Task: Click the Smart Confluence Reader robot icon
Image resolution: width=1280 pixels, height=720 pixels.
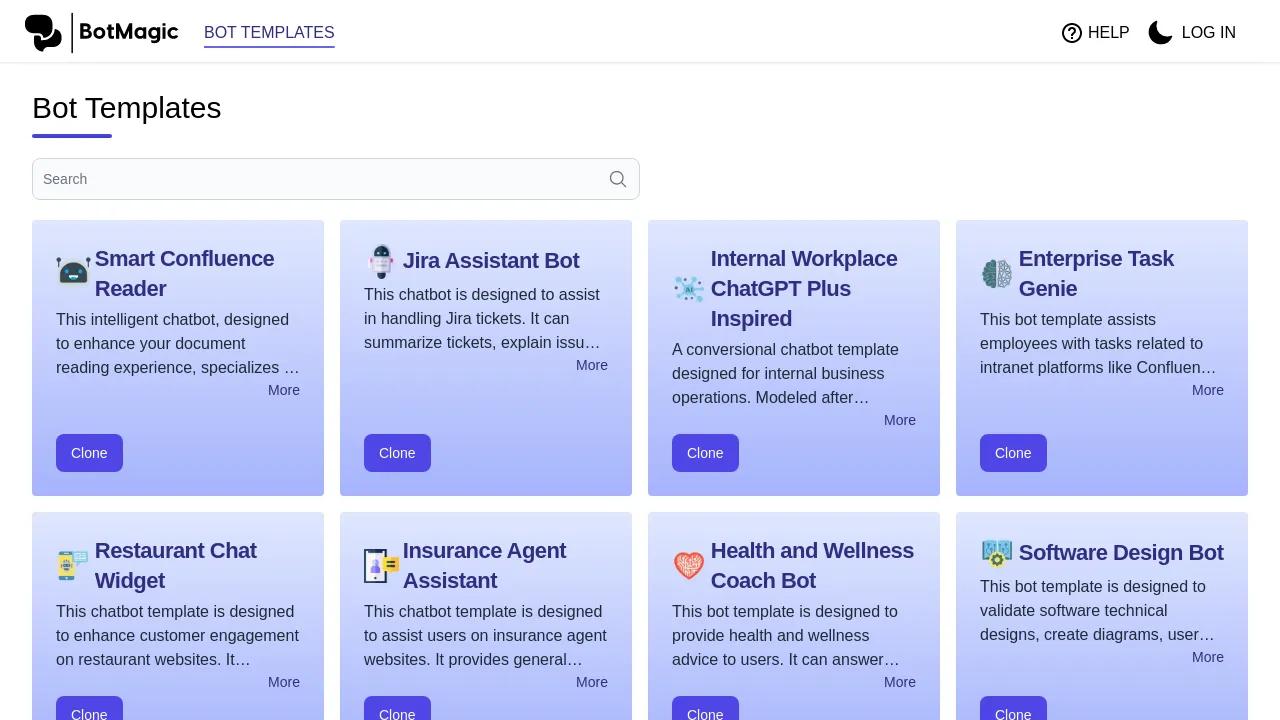Action: tap(74, 271)
